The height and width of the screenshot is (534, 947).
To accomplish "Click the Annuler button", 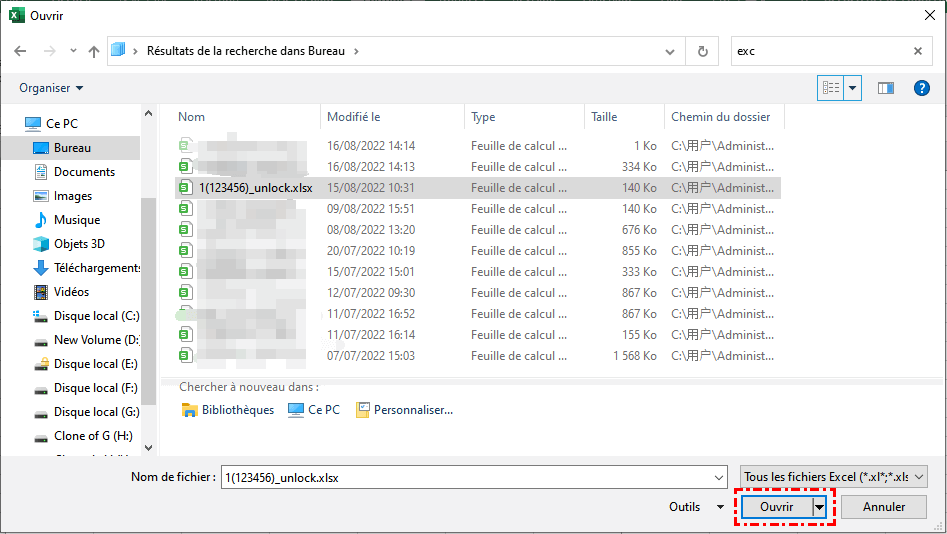I will click(884, 507).
